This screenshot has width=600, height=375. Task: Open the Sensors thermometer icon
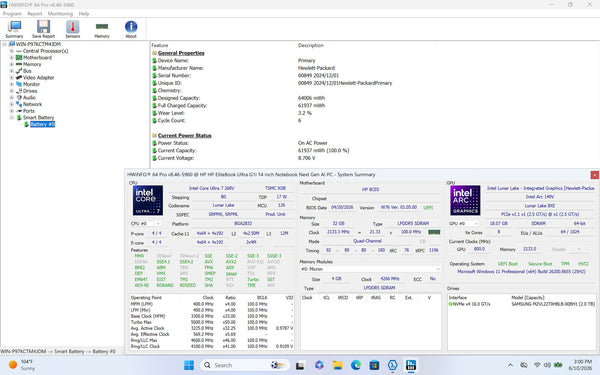tap(72, 29)
